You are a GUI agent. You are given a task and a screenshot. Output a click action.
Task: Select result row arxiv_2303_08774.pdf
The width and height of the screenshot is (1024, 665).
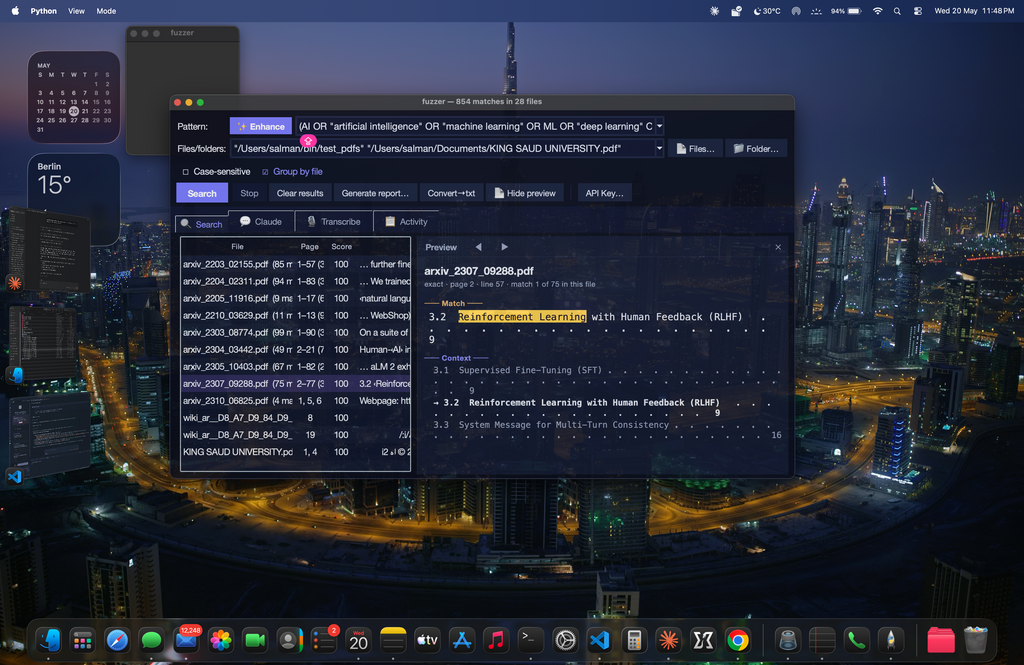click(x=296, y=332)
